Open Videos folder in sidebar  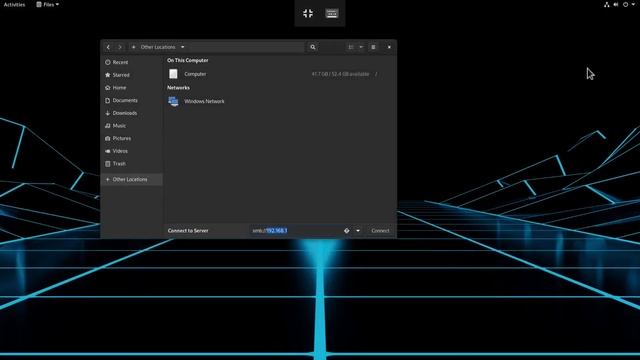[131, 151]
